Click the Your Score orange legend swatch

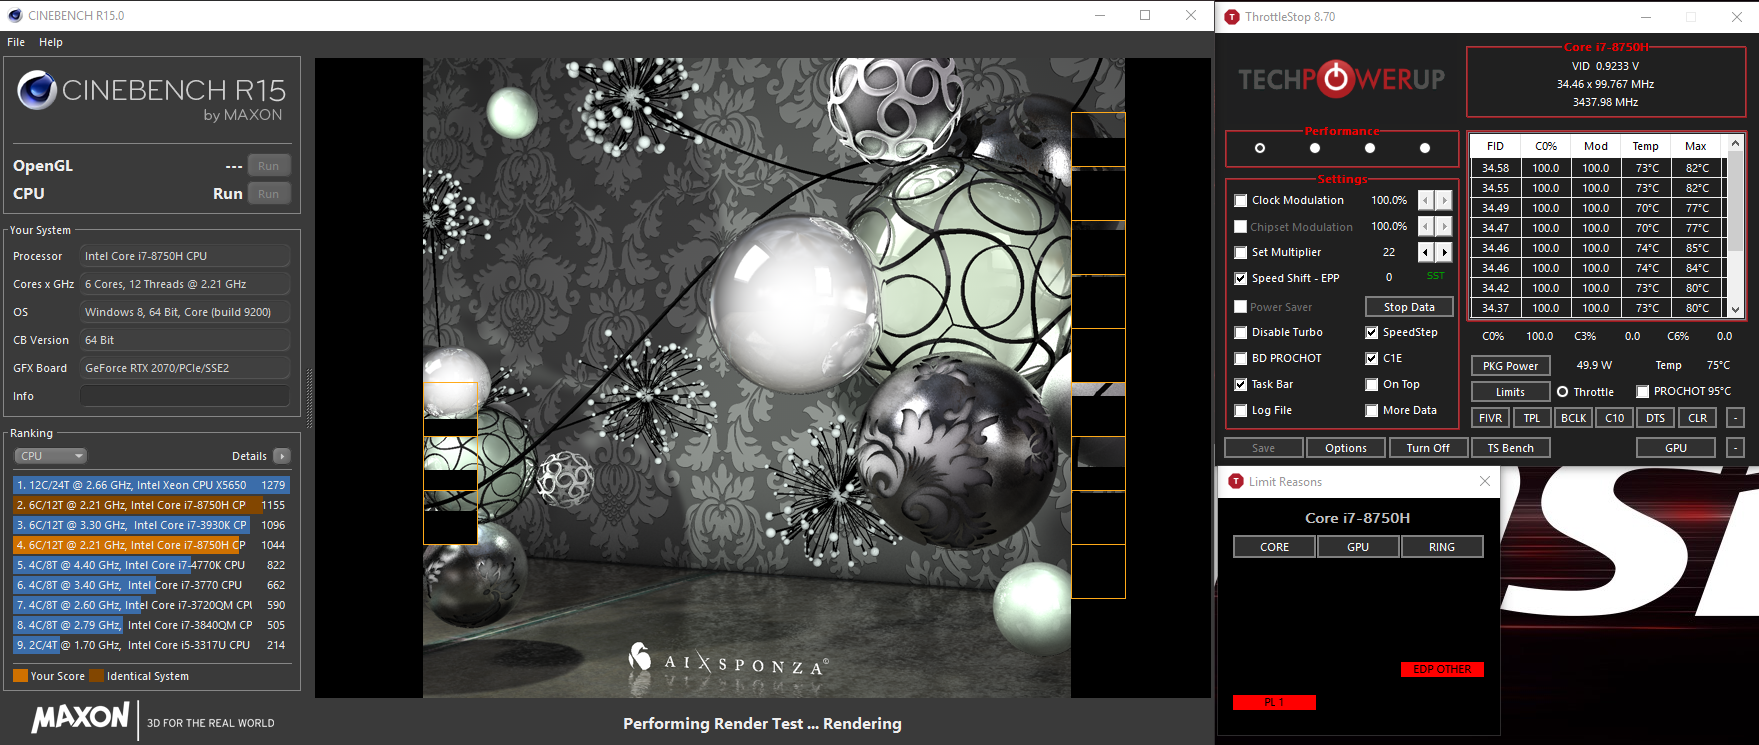coord(20,676)
